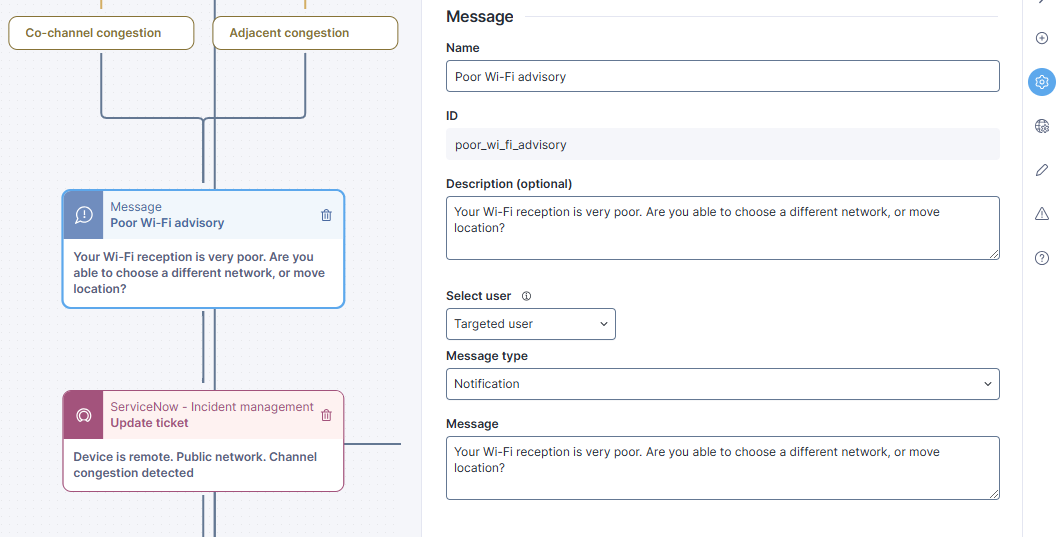Screen dimensions: 1059x537
Task: Click into the bottom Message text area
Action: pyautogui.click(x=722, y=467)
